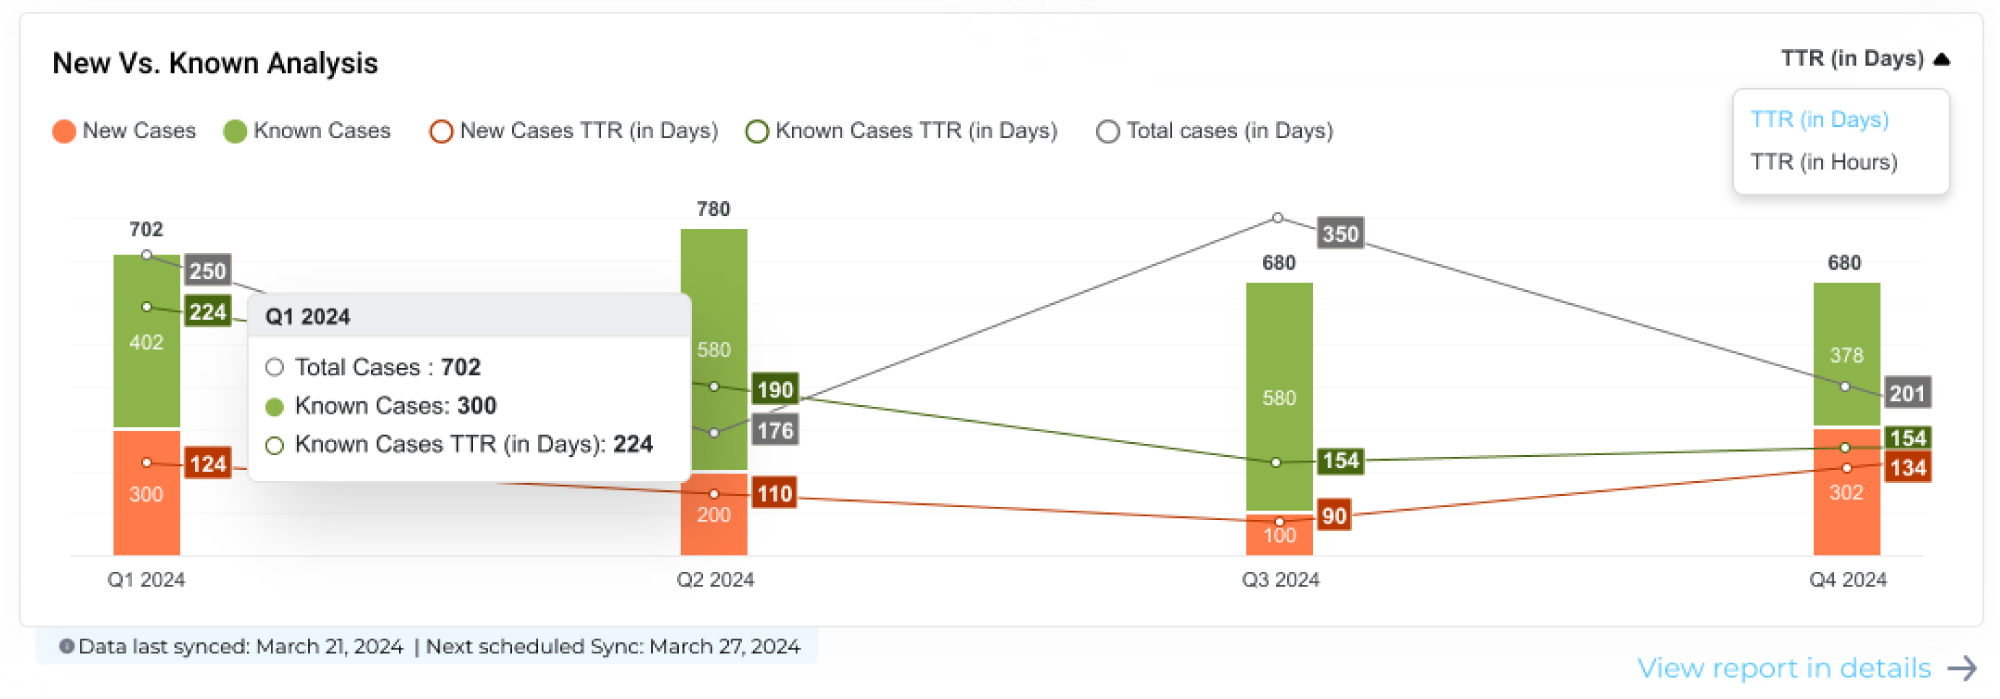
Task: Click the orange New Cases legend circle
Action: coord(62,130)
